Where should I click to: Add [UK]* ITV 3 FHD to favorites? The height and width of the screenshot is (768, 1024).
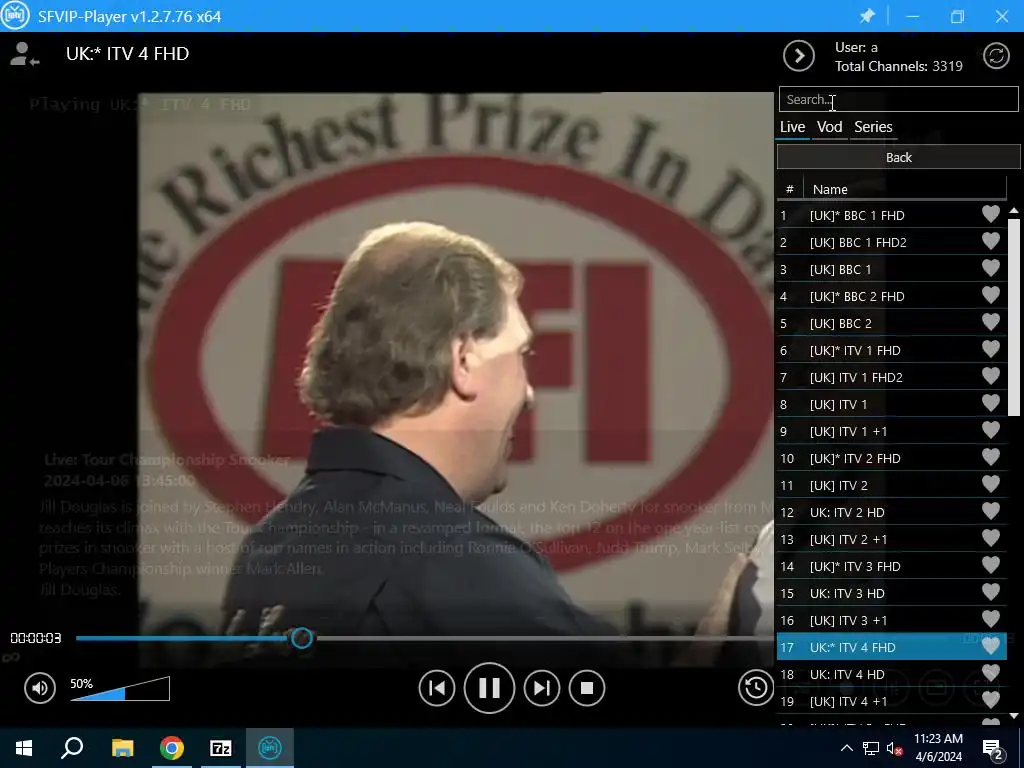pyautogui.click(x=991, y=566)
